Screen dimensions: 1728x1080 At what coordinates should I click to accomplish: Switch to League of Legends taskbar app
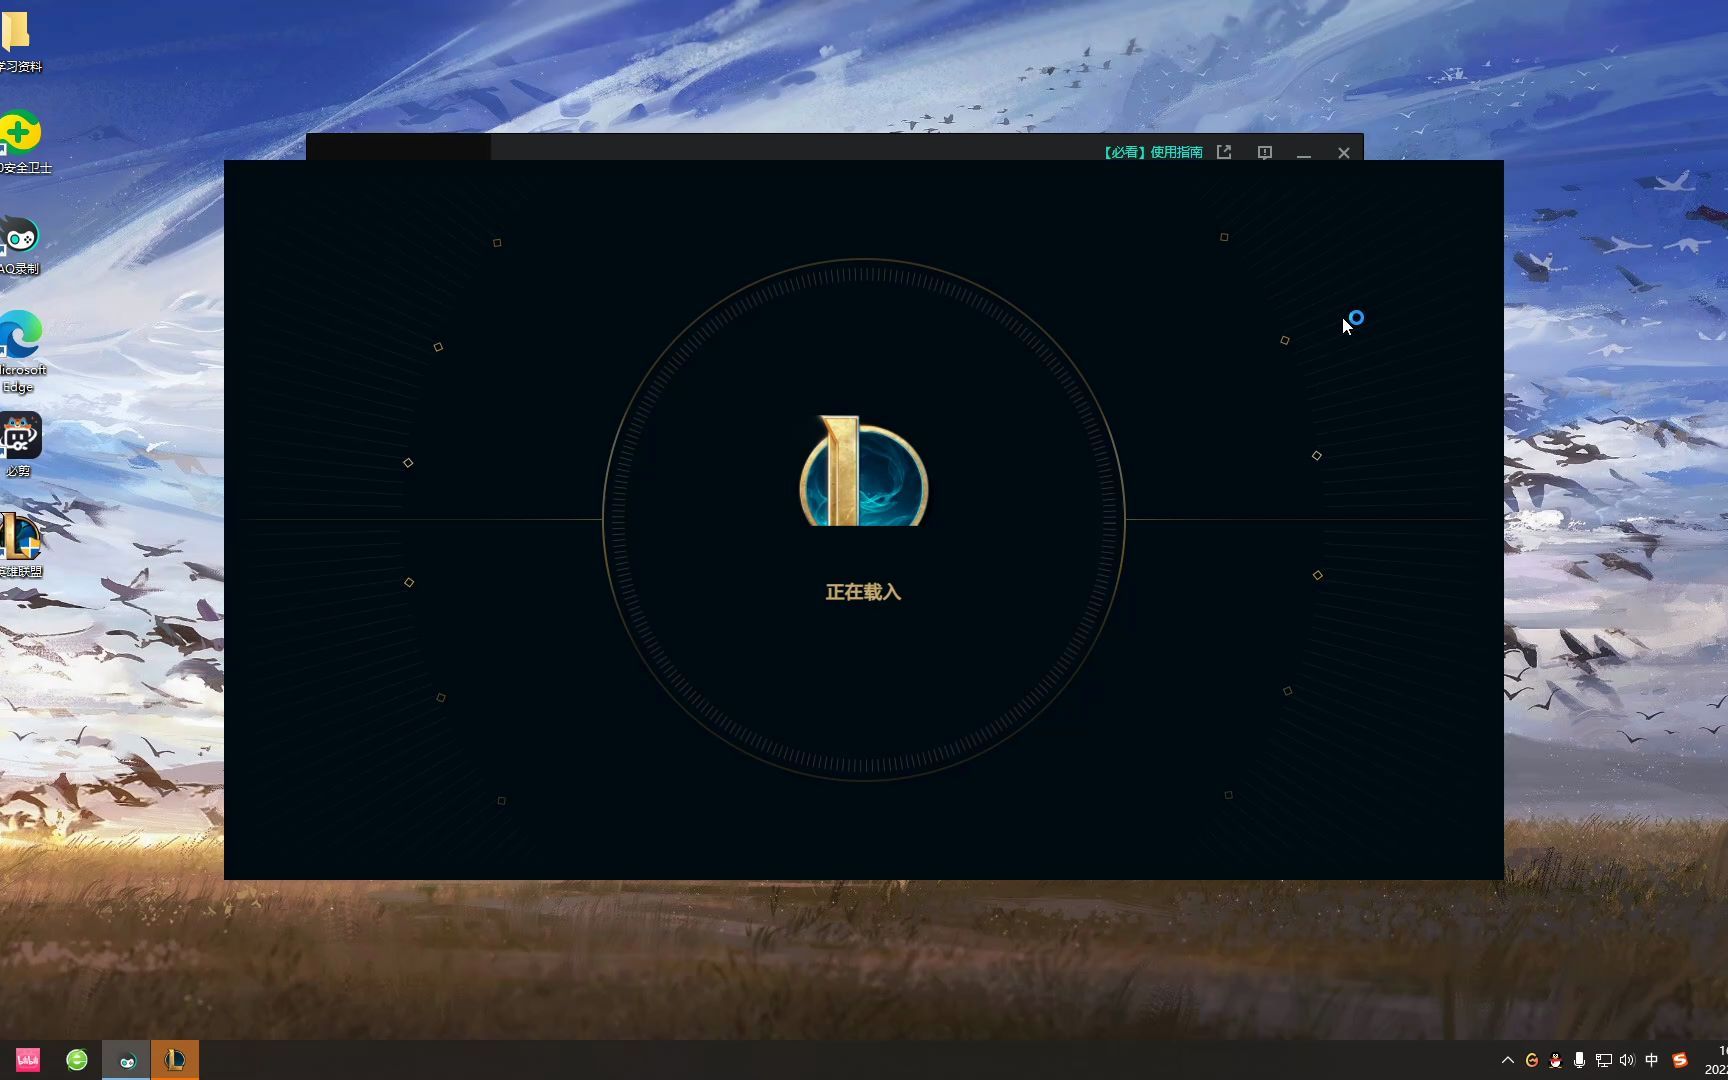click(x=175, y=1060)
